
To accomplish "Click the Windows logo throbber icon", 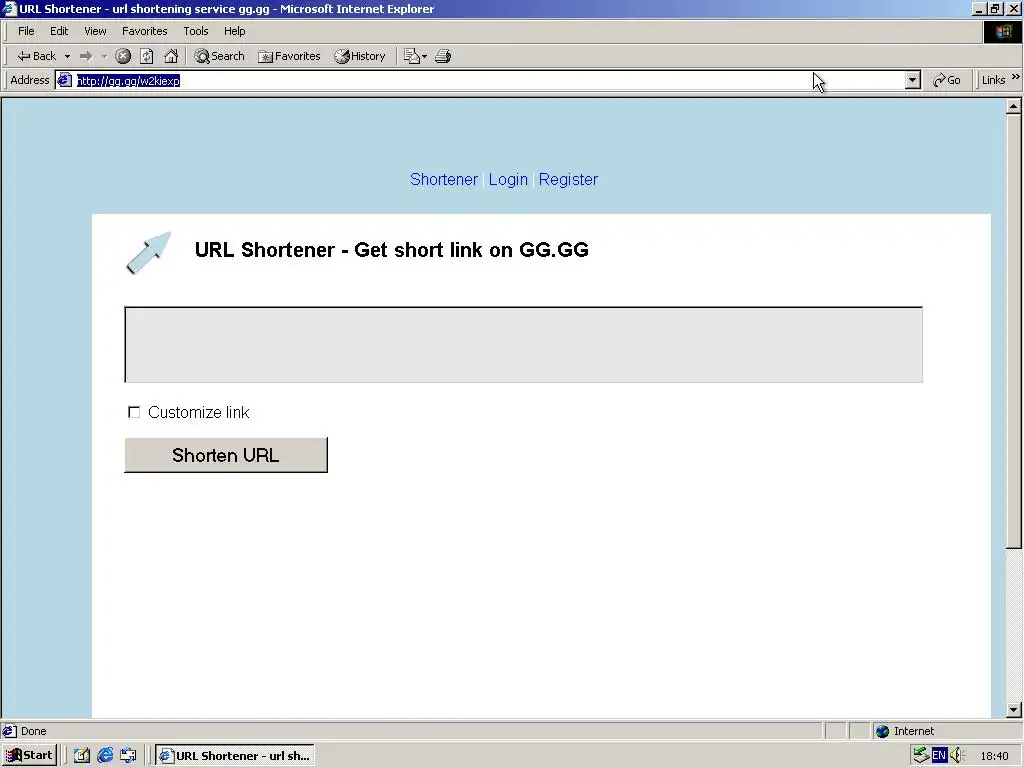I will click(x=1003, y=31).
